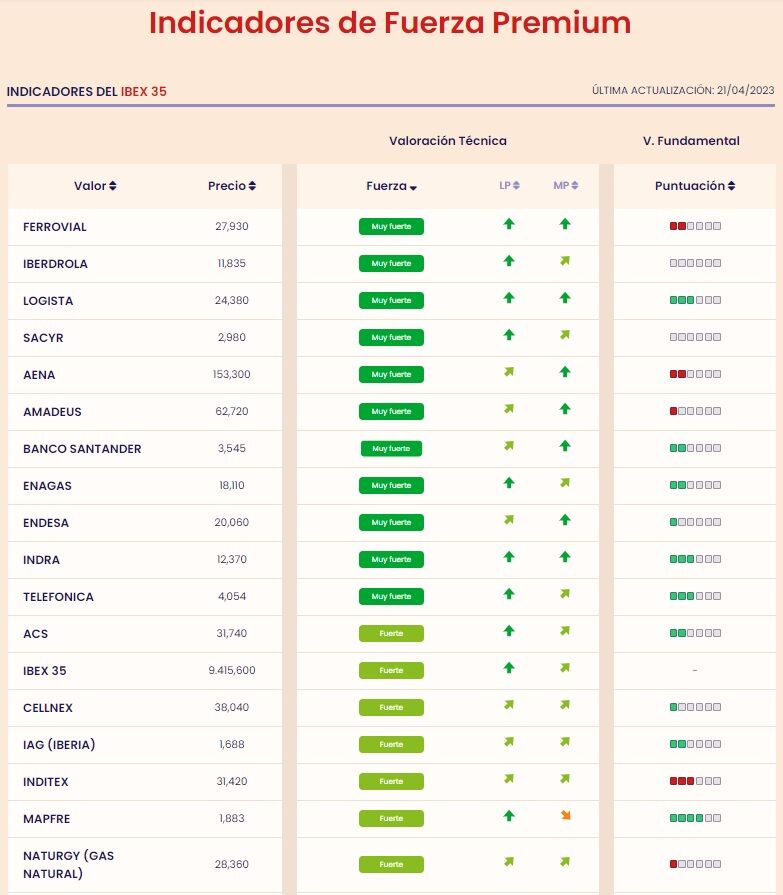Screen dimensions: 783x895
Task: Click the FERROVIAL MP up arrow
Action: click(565, 224)
